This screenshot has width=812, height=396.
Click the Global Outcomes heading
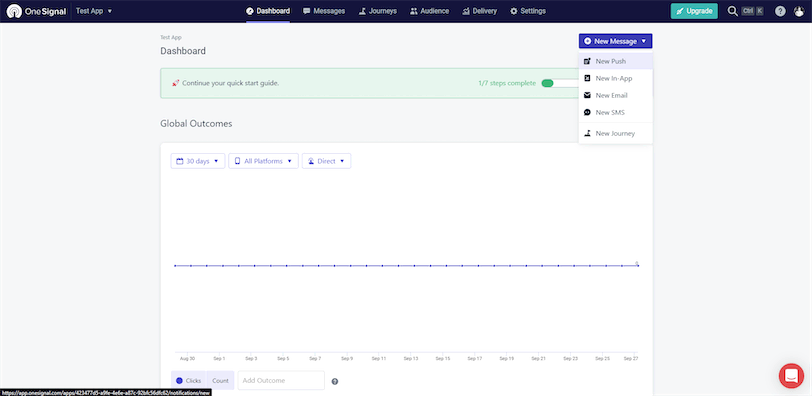196,124
